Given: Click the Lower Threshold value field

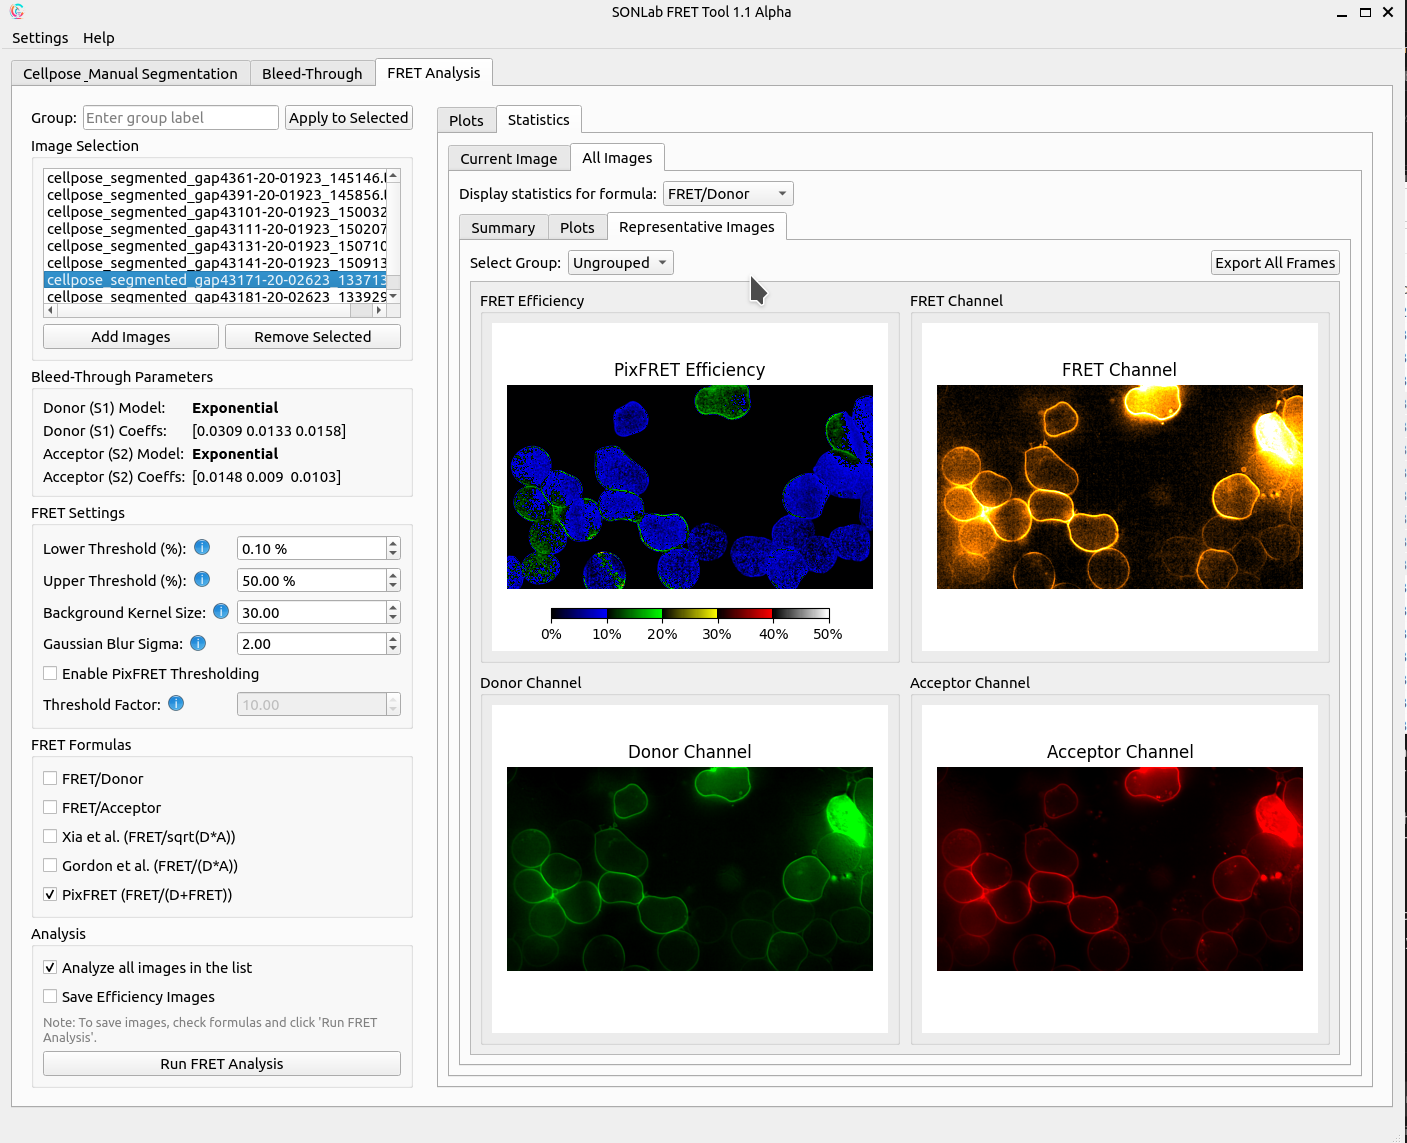Looking at the screenshot, I should 312,548.
